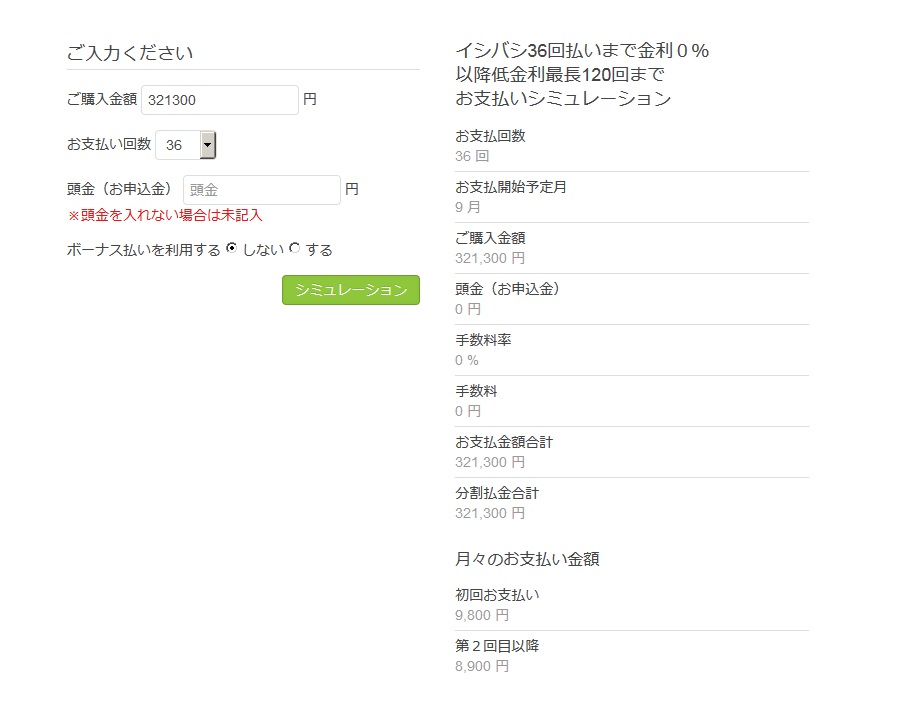Click the イシバシ36回払いまで金利0% heading
The image size is (911, 713).
tap(582, 51)
